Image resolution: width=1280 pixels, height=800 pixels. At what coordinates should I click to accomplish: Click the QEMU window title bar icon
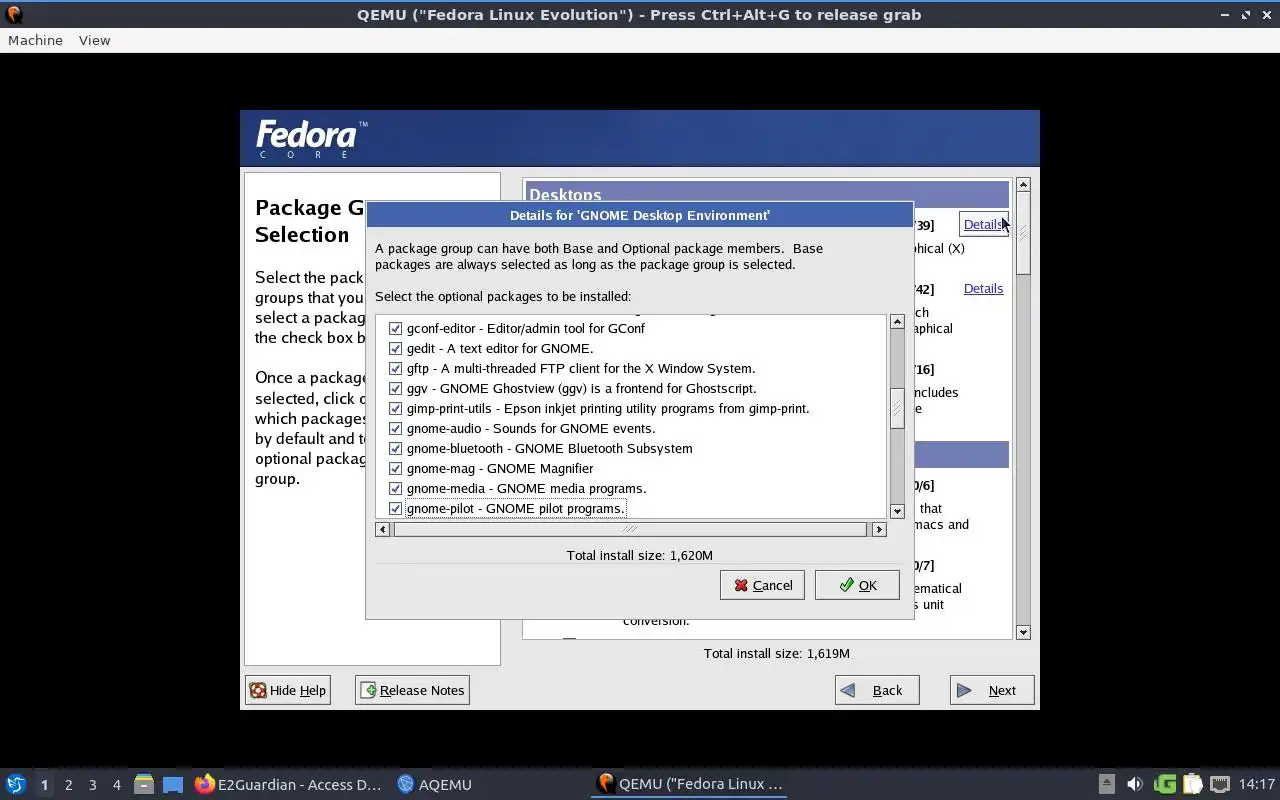click(x=14, y=14)
